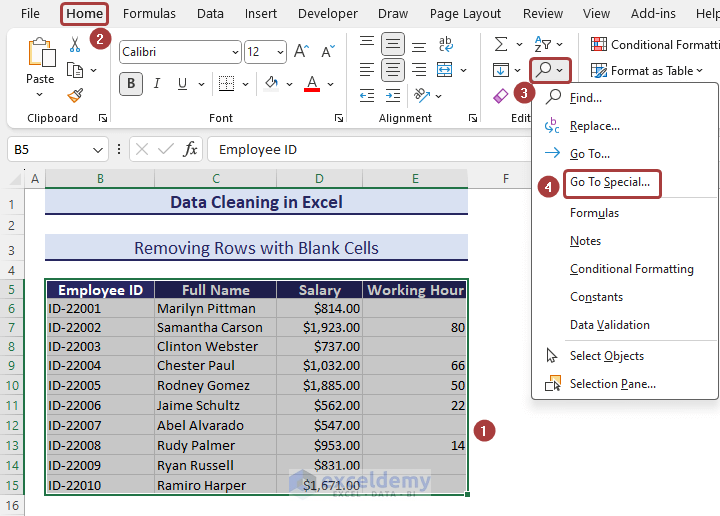Open the Alignment settings dialog launcher
This screenshot has height=516, width=720.
[472, 118]
